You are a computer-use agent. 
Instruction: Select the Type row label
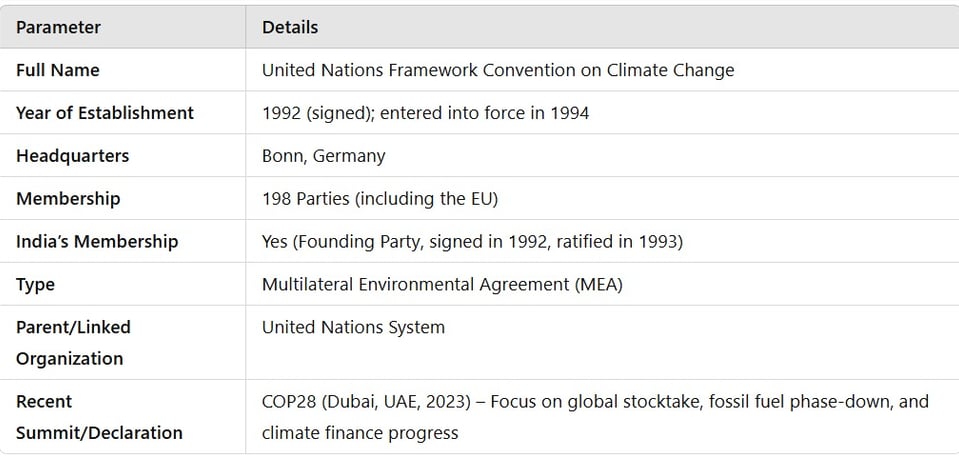35,285
